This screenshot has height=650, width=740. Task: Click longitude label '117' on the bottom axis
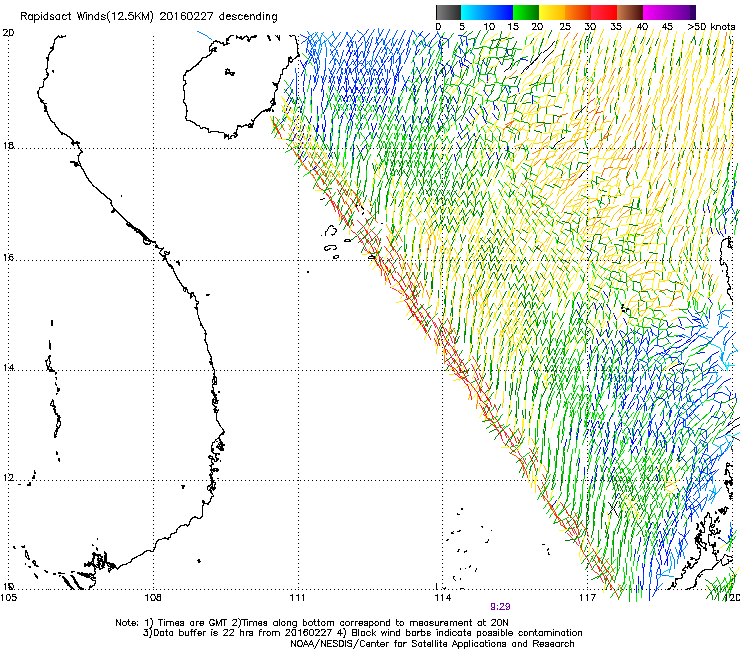587,598
